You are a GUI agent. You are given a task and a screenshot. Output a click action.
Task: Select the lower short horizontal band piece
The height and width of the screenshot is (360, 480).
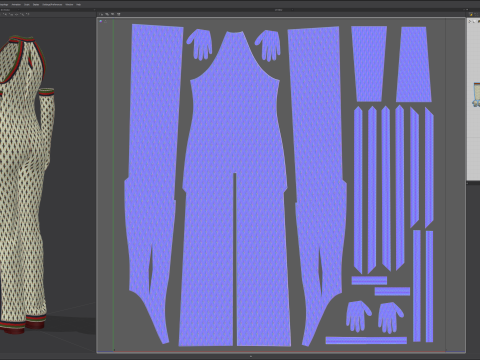(392, 291)
